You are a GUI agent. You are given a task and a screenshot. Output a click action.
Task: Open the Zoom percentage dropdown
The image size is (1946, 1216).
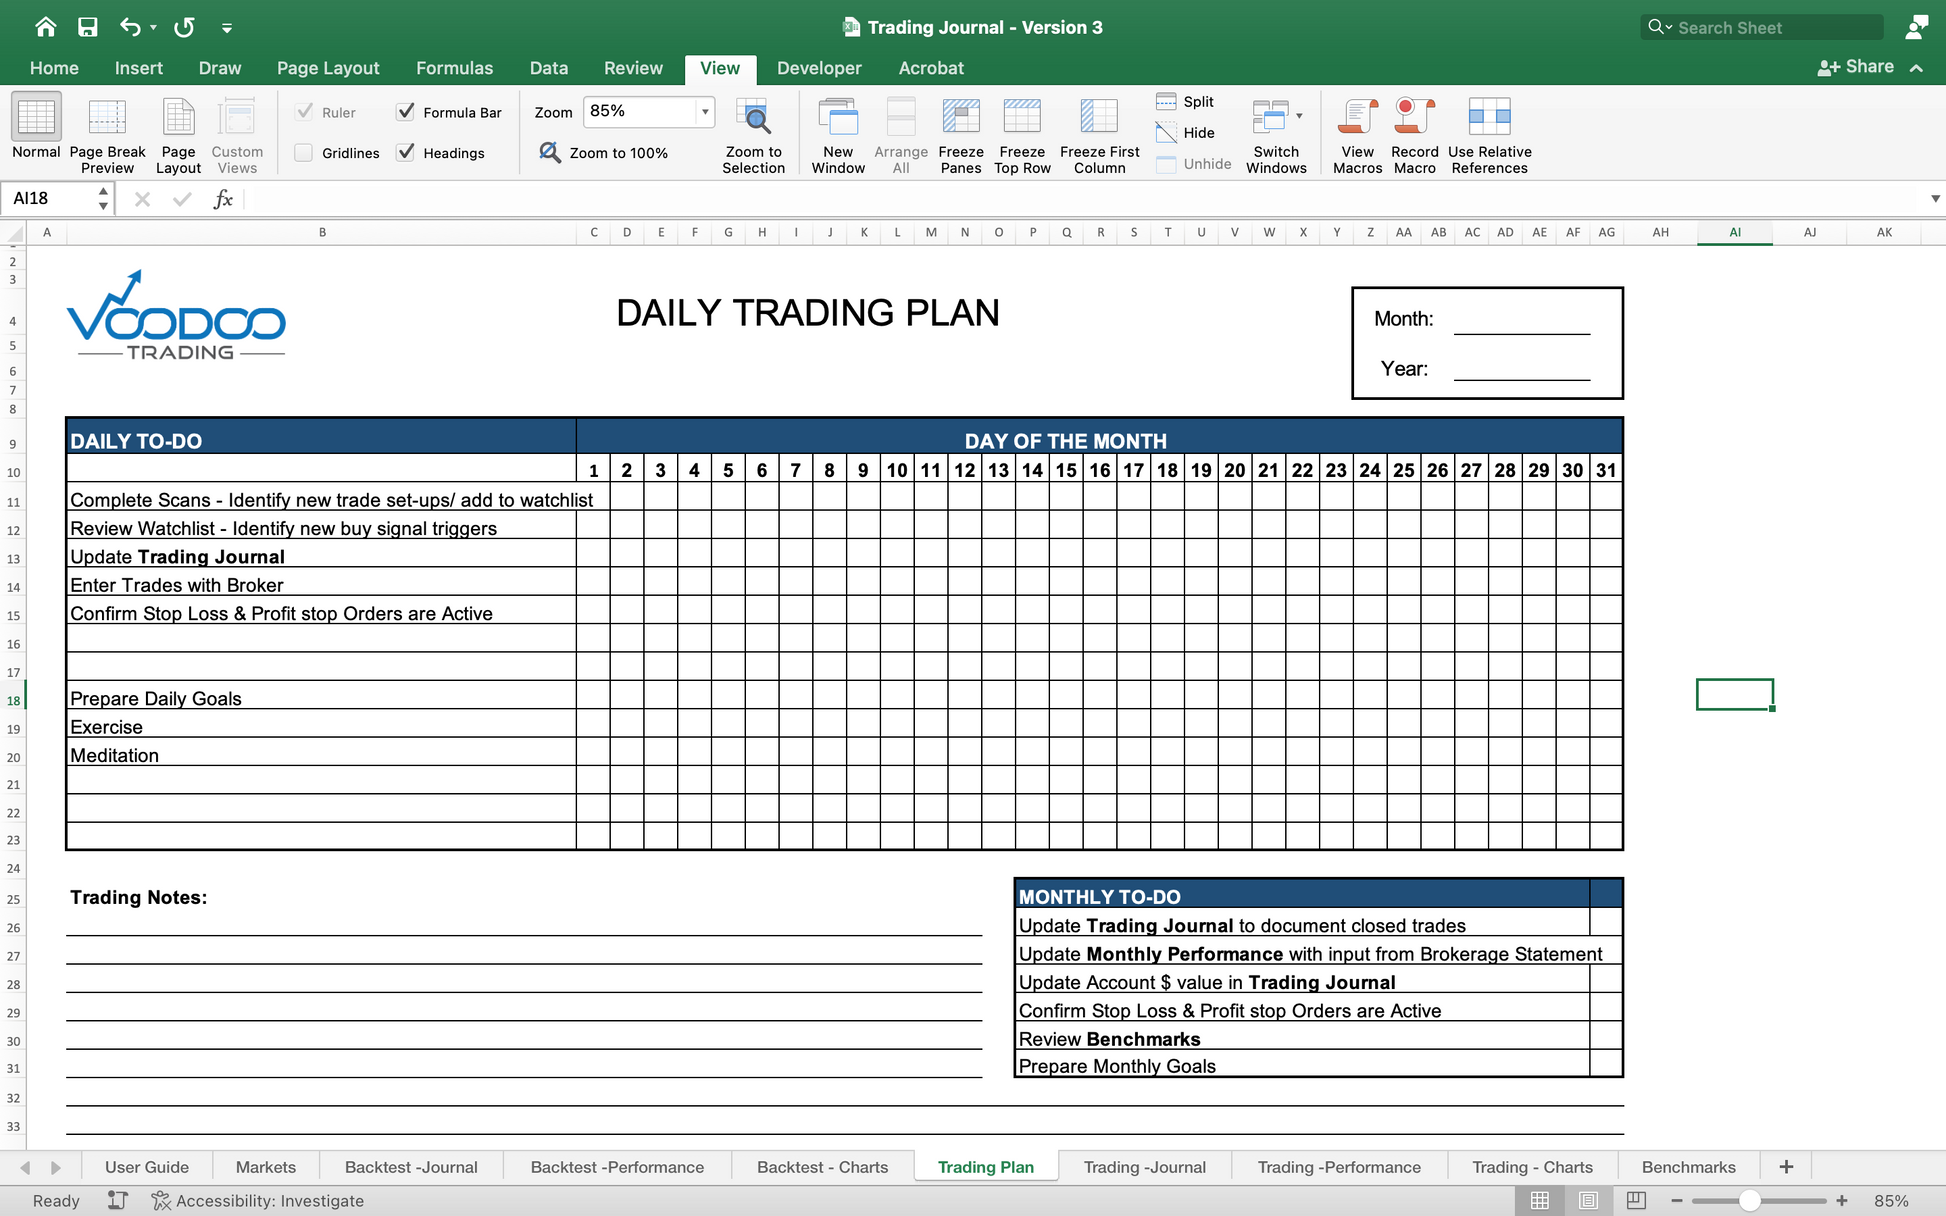(x=705, y=111)
